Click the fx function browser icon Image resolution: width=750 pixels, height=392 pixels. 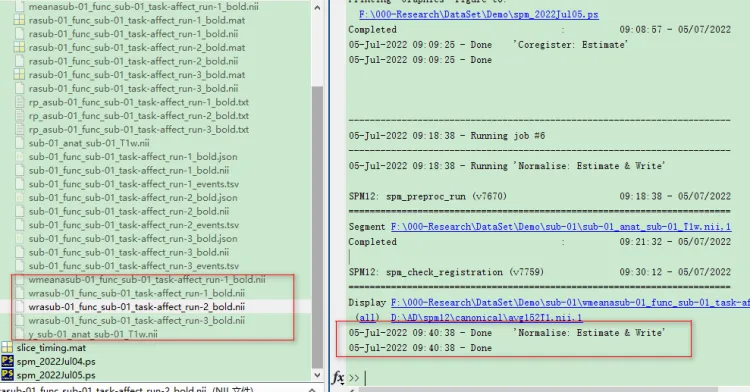point(338,378)
